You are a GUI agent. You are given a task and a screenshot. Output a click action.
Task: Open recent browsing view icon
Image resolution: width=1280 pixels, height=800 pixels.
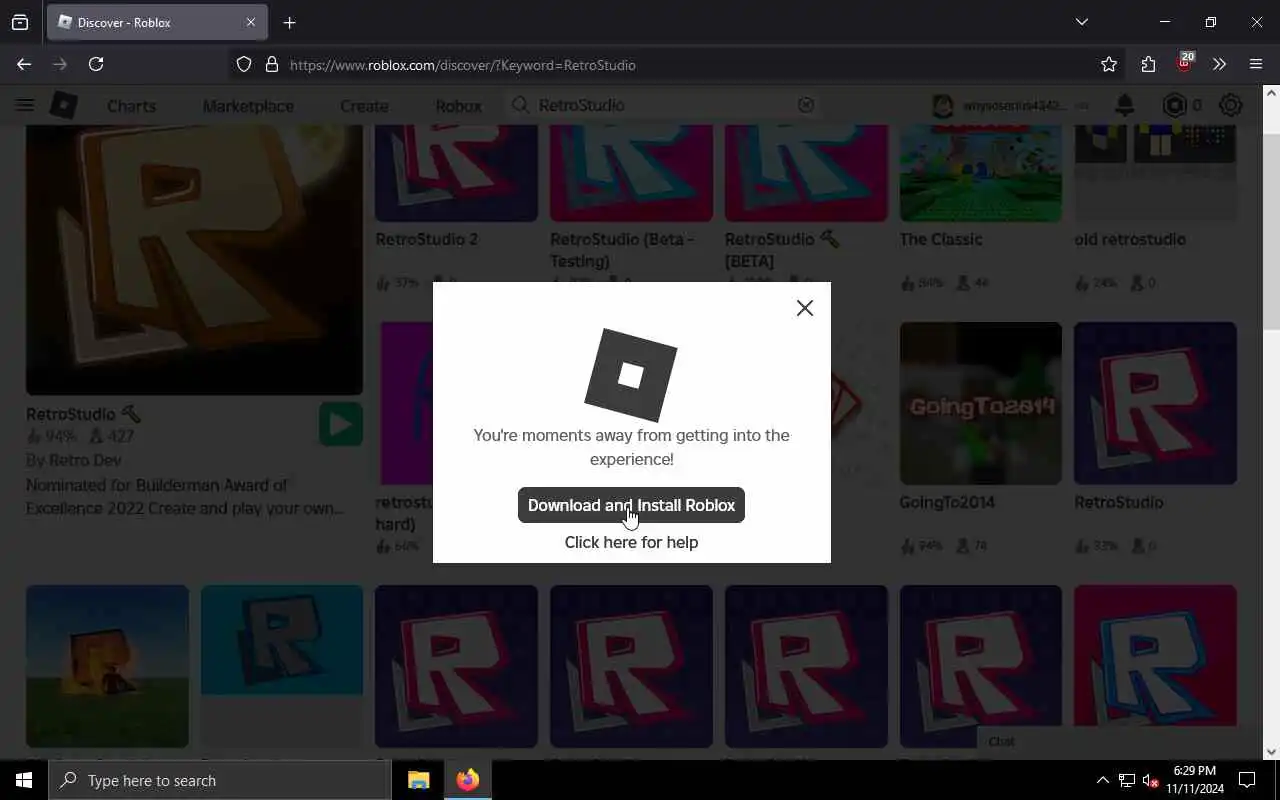20,22
